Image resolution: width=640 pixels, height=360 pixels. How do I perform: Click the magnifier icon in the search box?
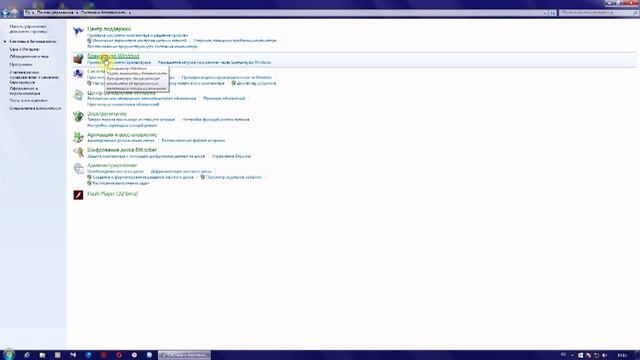coord(635,13)
